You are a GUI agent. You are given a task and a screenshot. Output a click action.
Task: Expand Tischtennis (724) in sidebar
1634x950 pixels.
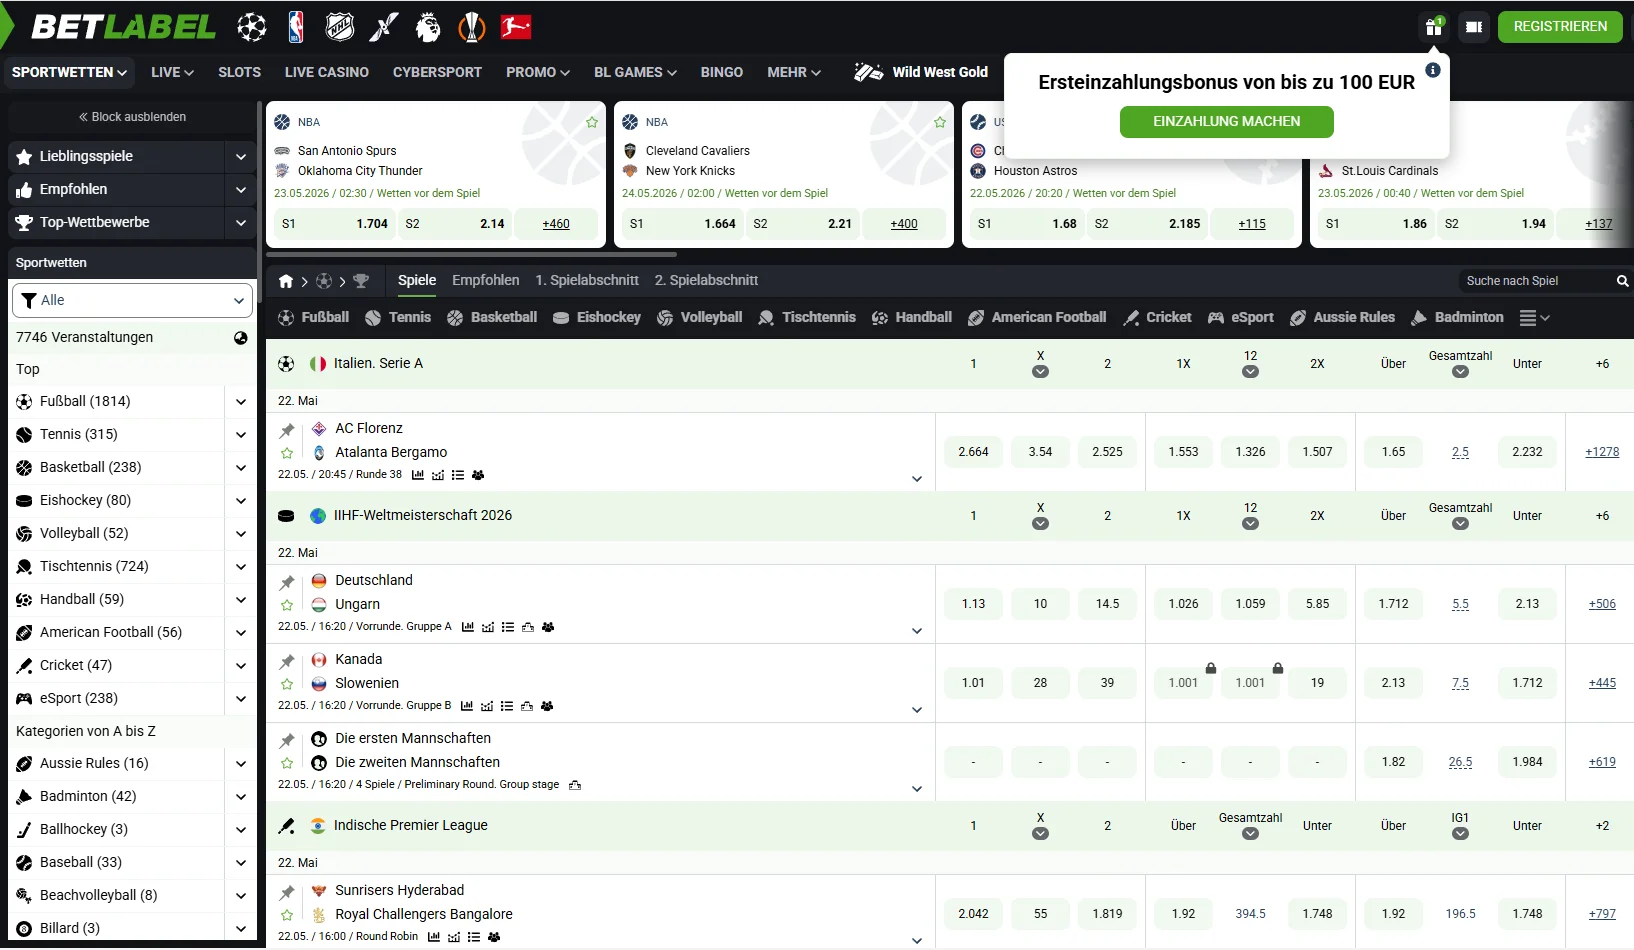coord(240,567)
